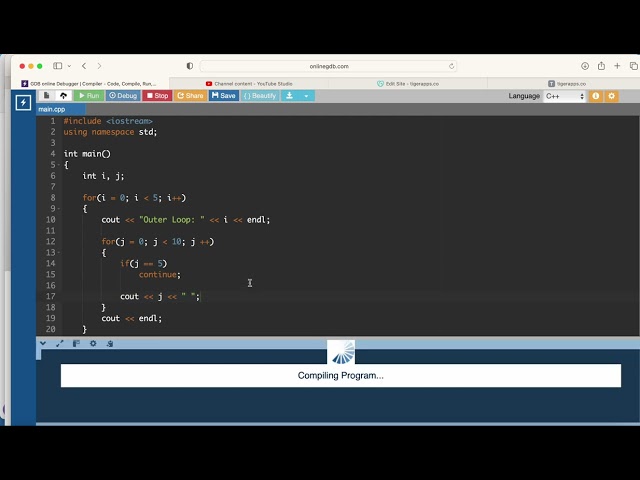640x480 pixels.
Task: Click the privacy shield icon near address bar
Action: (x=190, y=66)
